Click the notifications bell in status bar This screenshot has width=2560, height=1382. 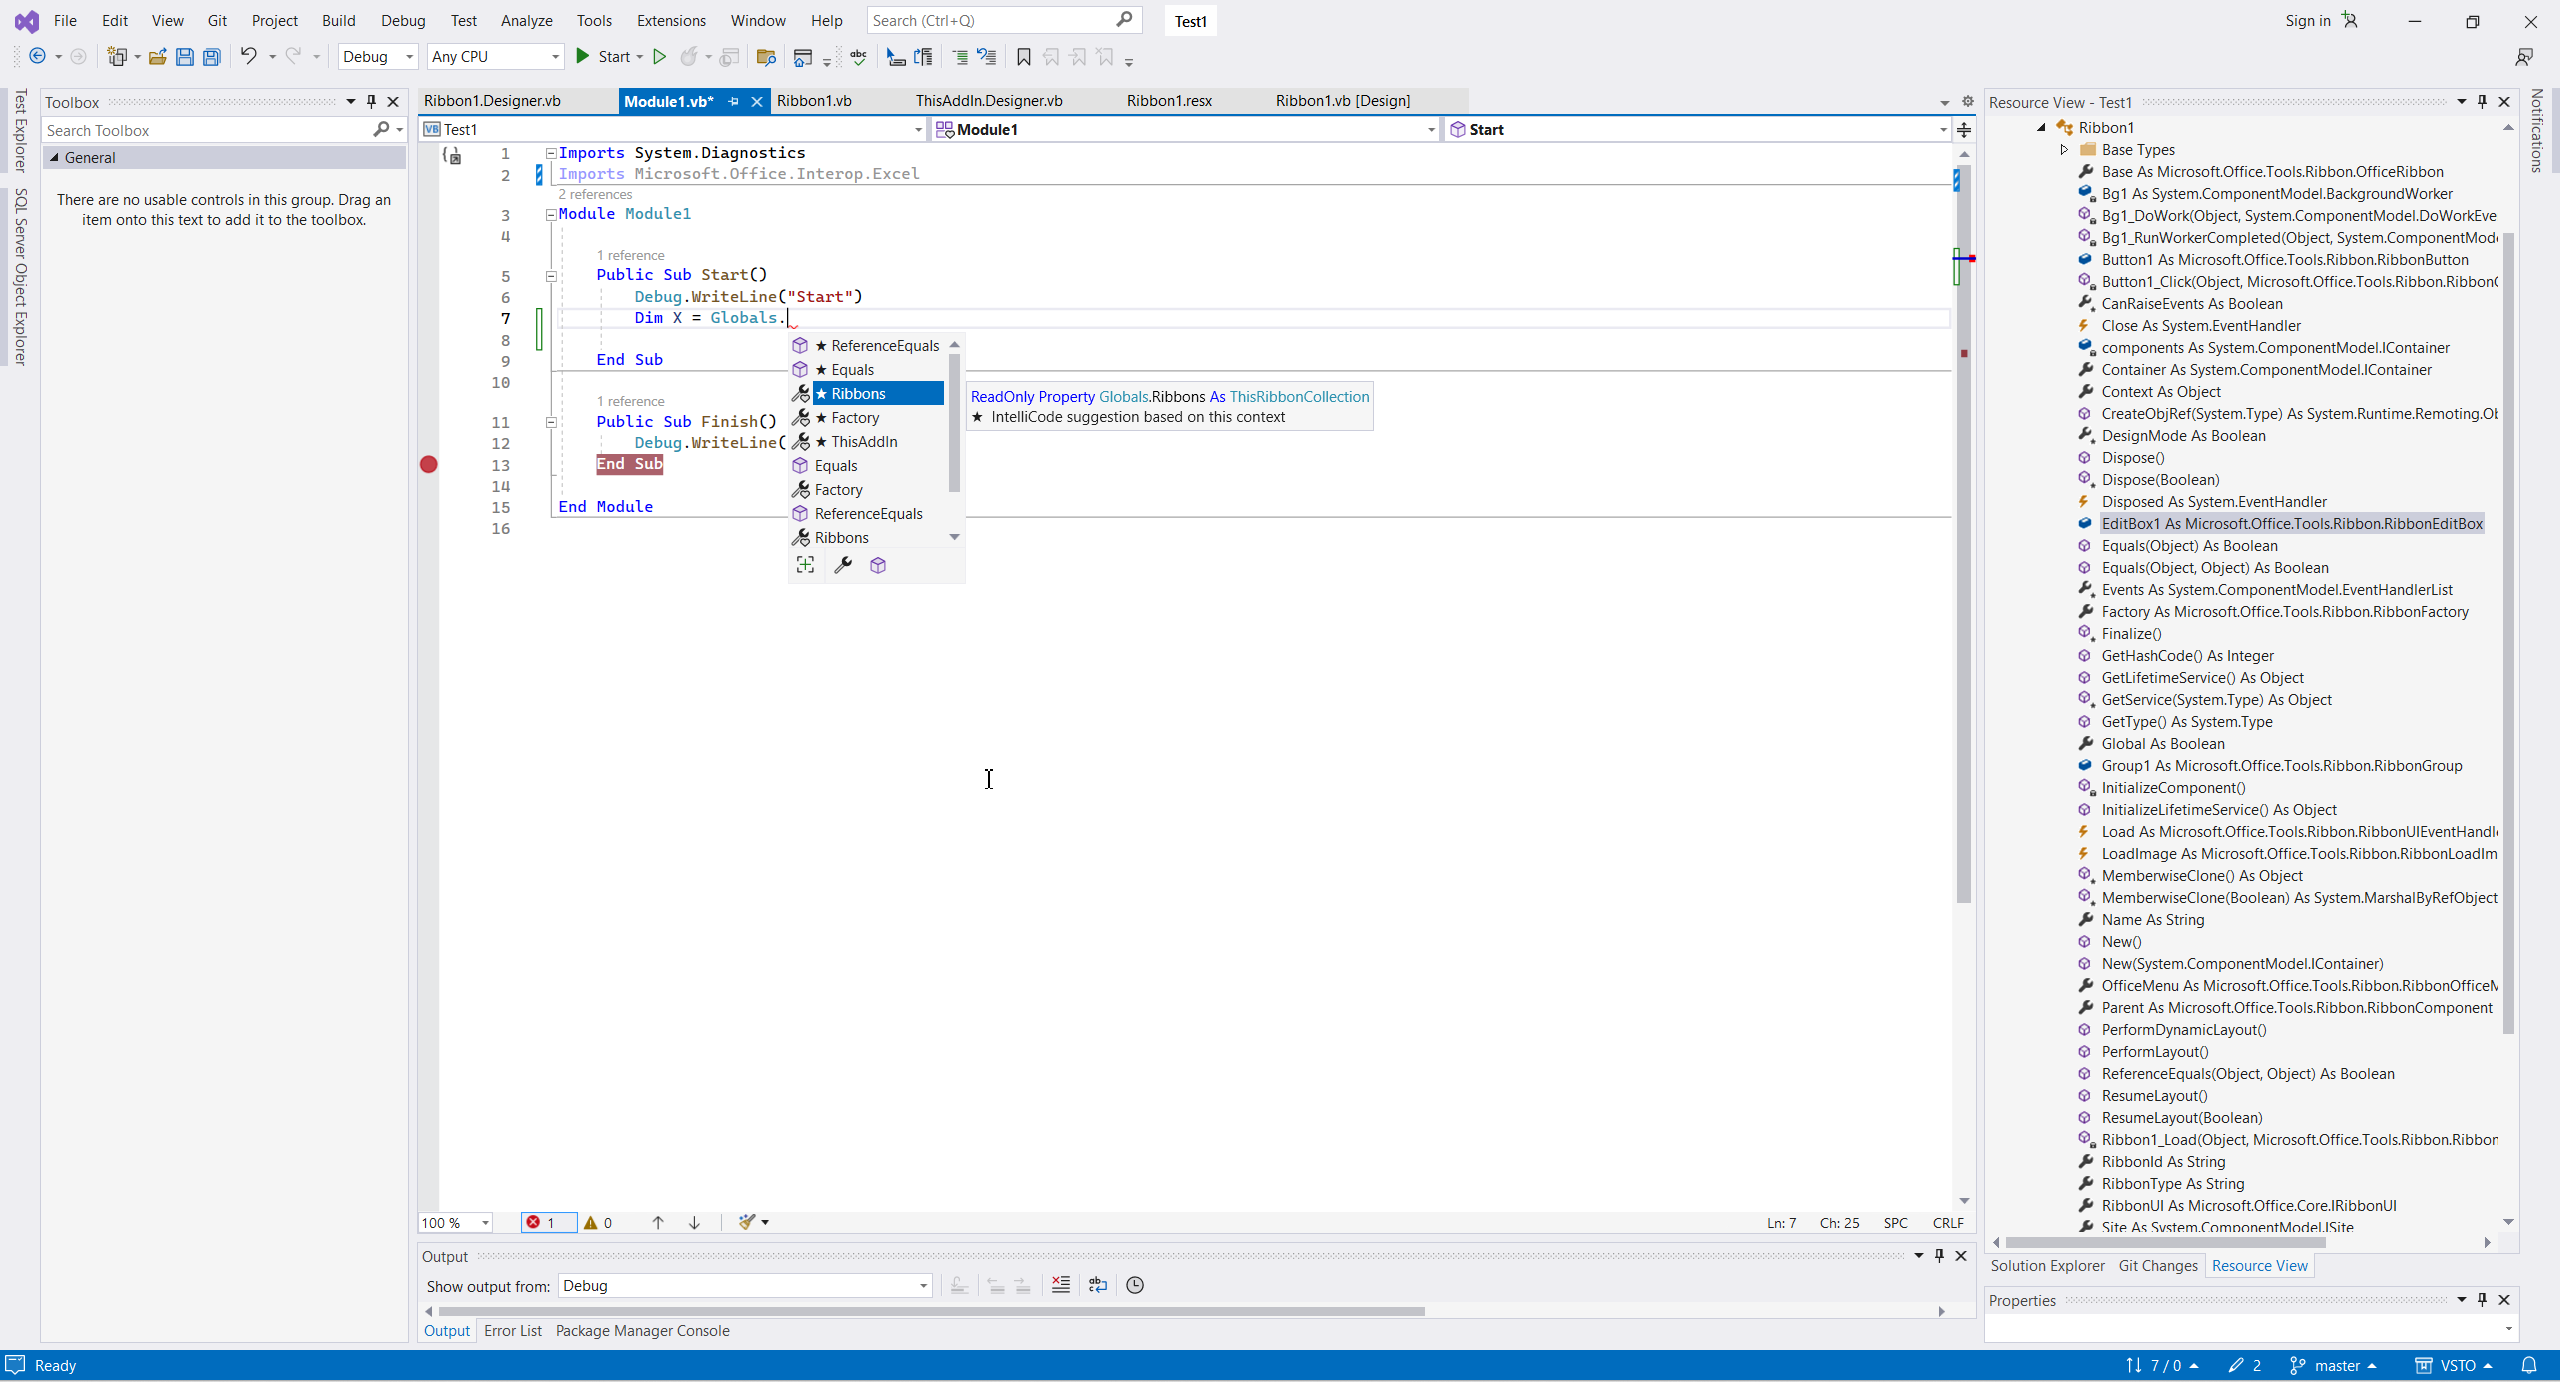coord(2529,1365)
